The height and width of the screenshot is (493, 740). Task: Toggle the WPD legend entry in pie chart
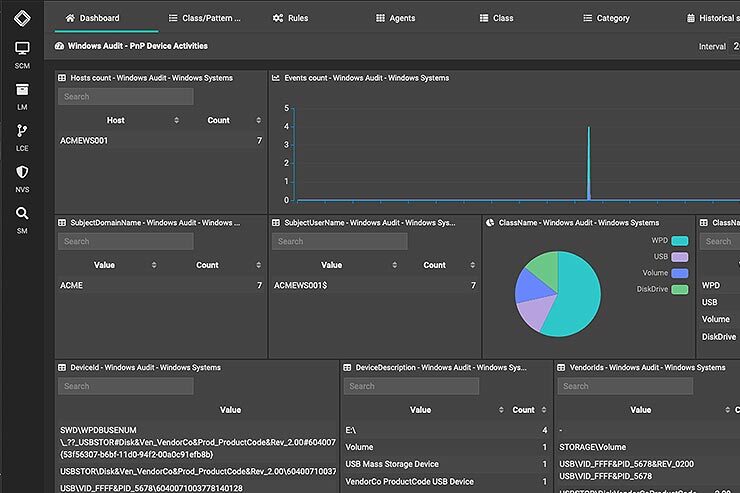(x=680, y=241)
